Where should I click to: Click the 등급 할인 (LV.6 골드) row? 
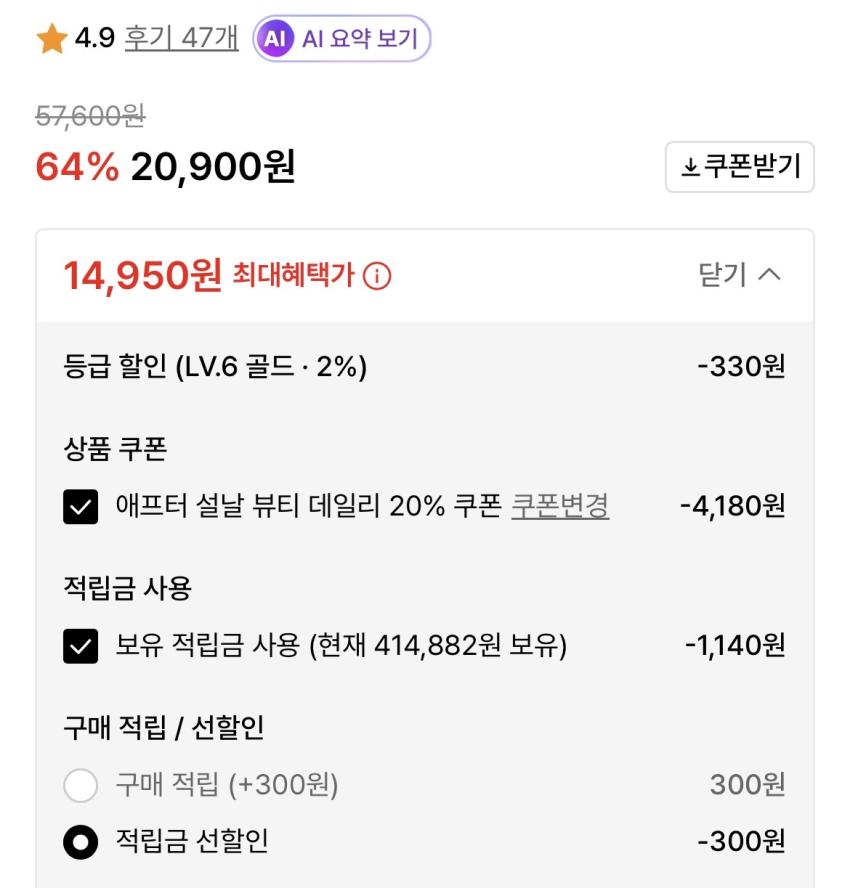pyautogui.click(x=215, y=367)
